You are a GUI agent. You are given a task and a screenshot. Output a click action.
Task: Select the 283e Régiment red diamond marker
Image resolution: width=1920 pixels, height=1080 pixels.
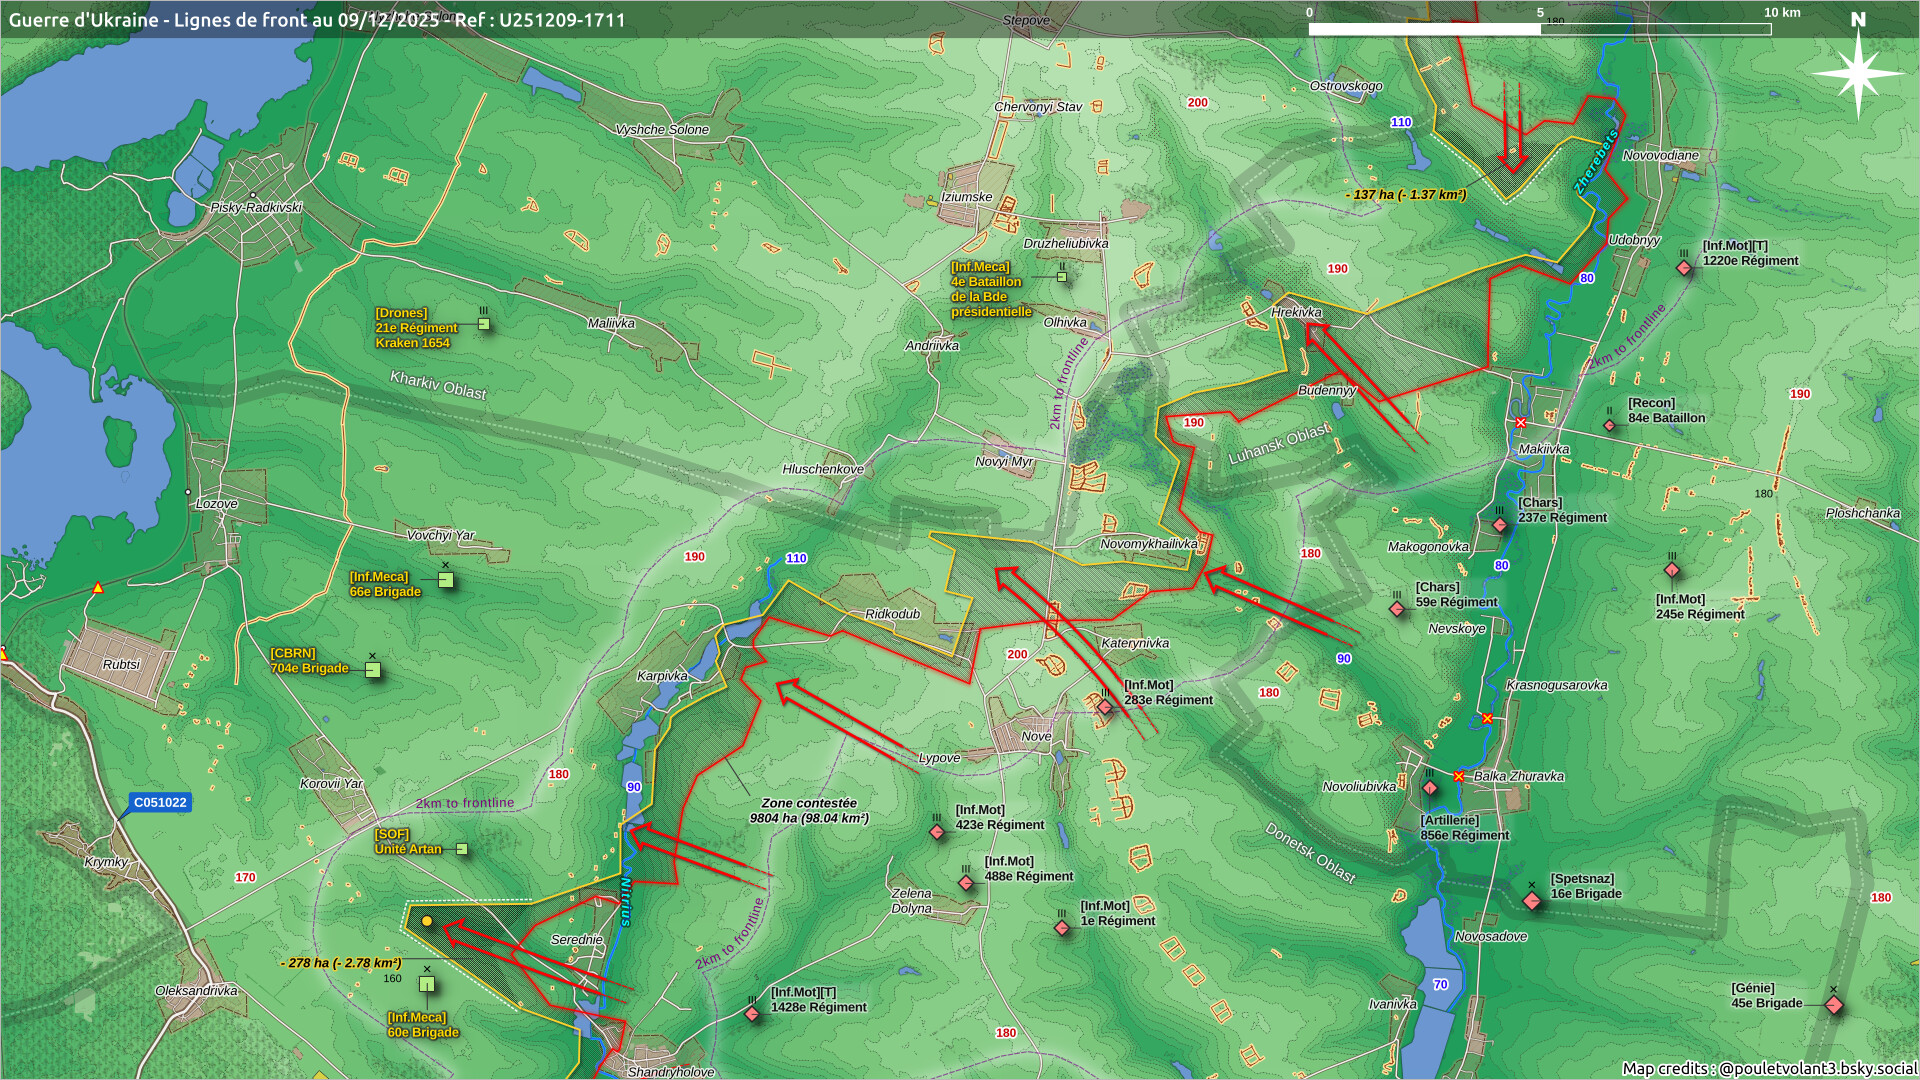1105,707
